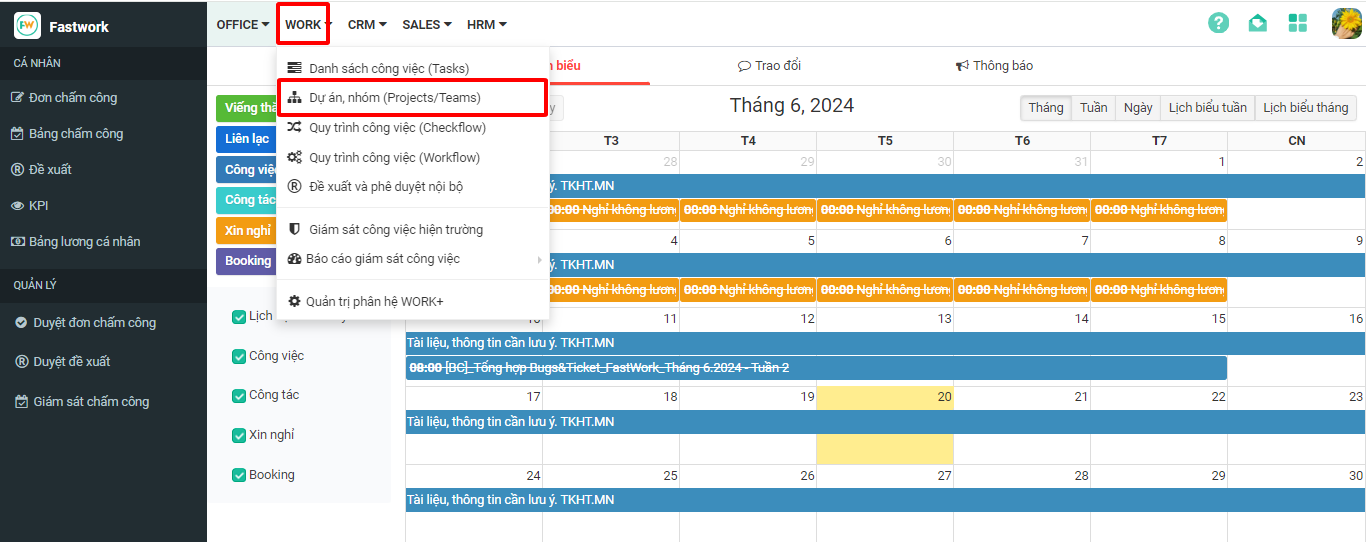1366x542 pixels.
Task: Open the mail inbox icon in header
Action: pos(1258,23)
